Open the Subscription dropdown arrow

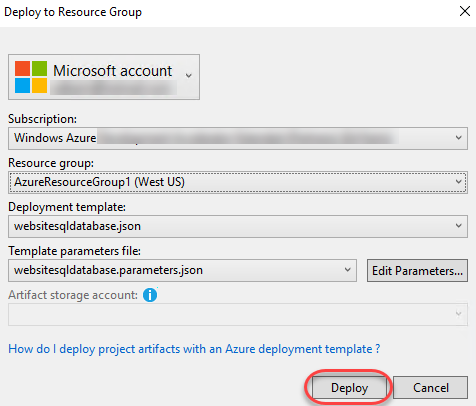tap(459, 138)
